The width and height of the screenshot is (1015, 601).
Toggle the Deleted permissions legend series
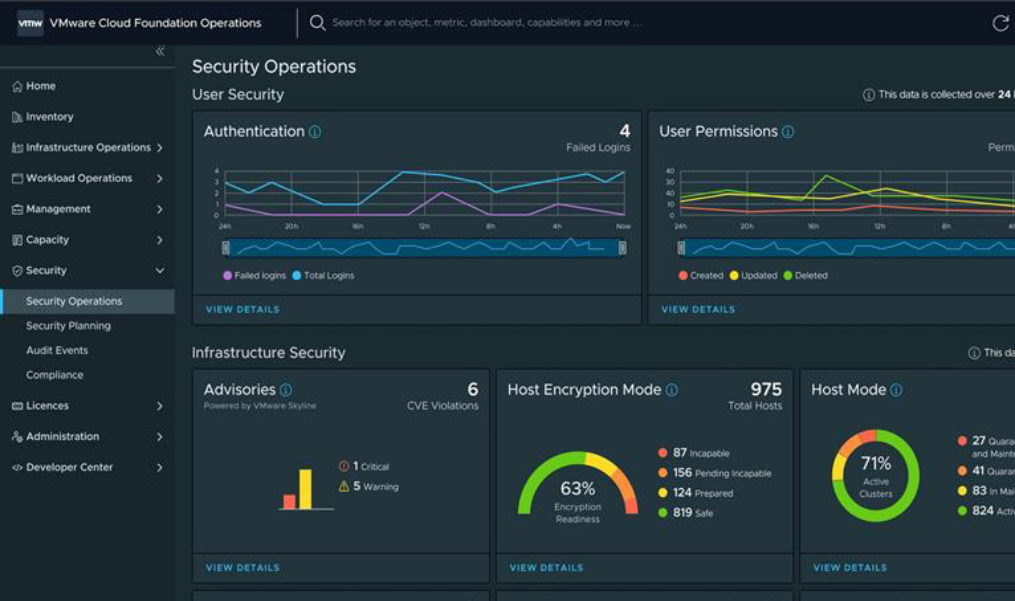(805, 276)
